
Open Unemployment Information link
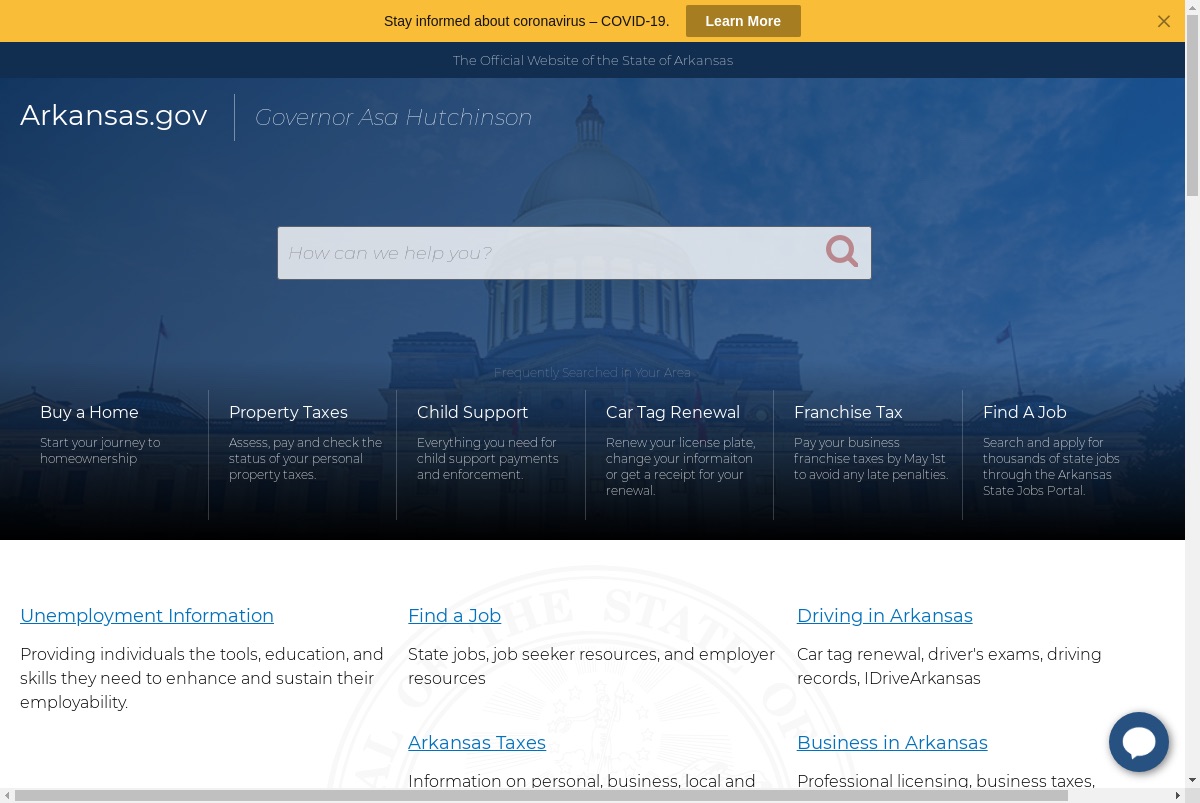coord(147,616)
